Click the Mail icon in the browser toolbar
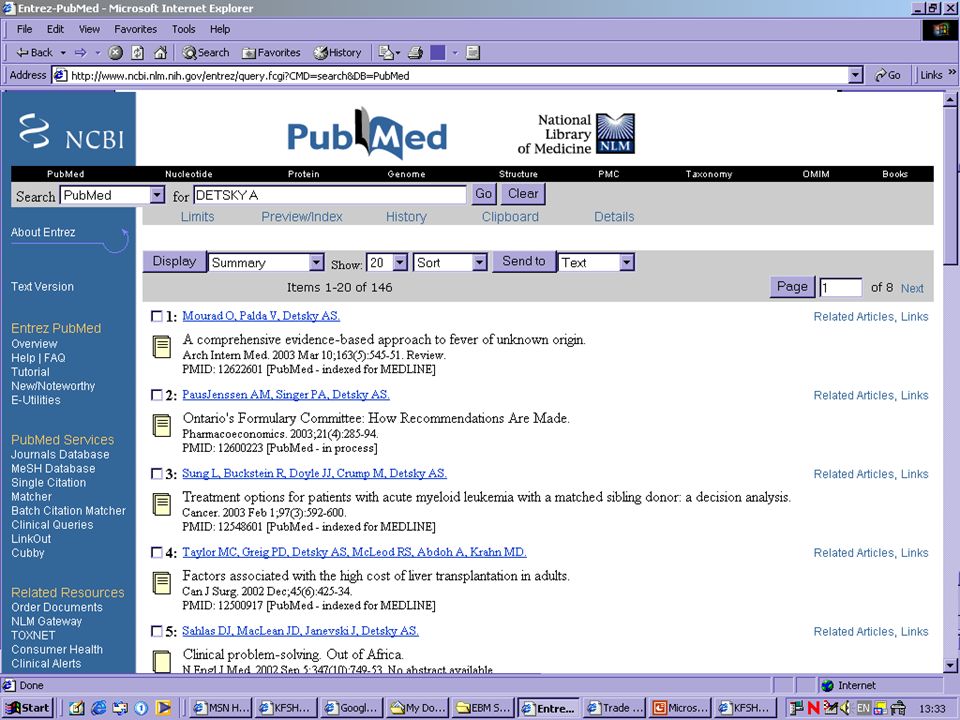Screen dimensions: 960x720 pyautogui.click(x=386, y=53)
